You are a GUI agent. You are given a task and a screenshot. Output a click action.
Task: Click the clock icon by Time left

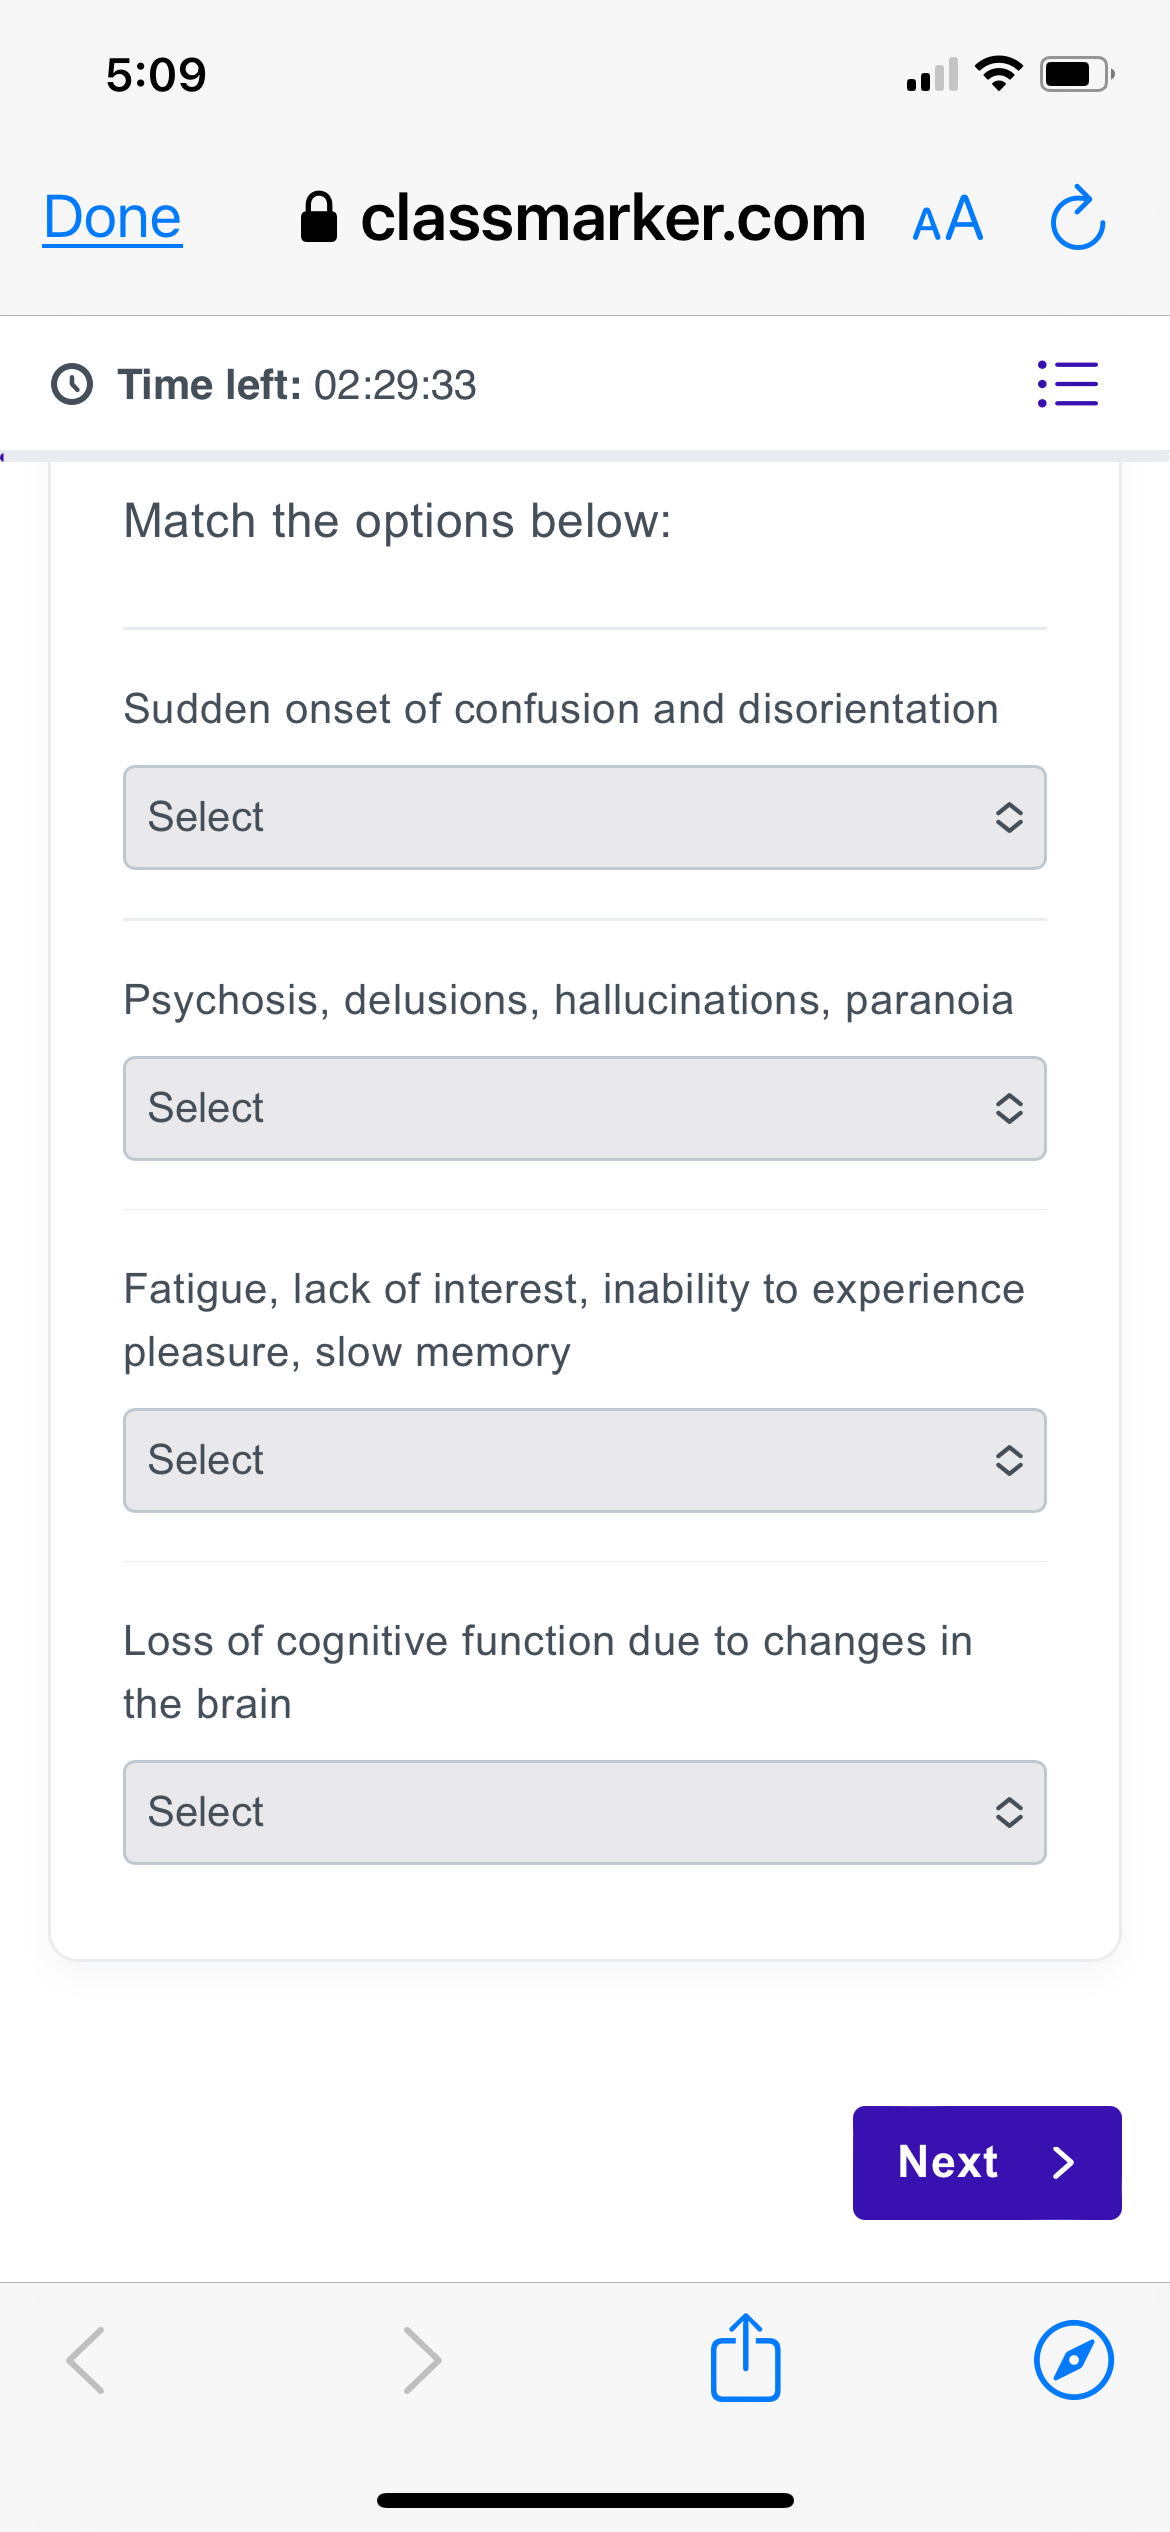point(72,384)
